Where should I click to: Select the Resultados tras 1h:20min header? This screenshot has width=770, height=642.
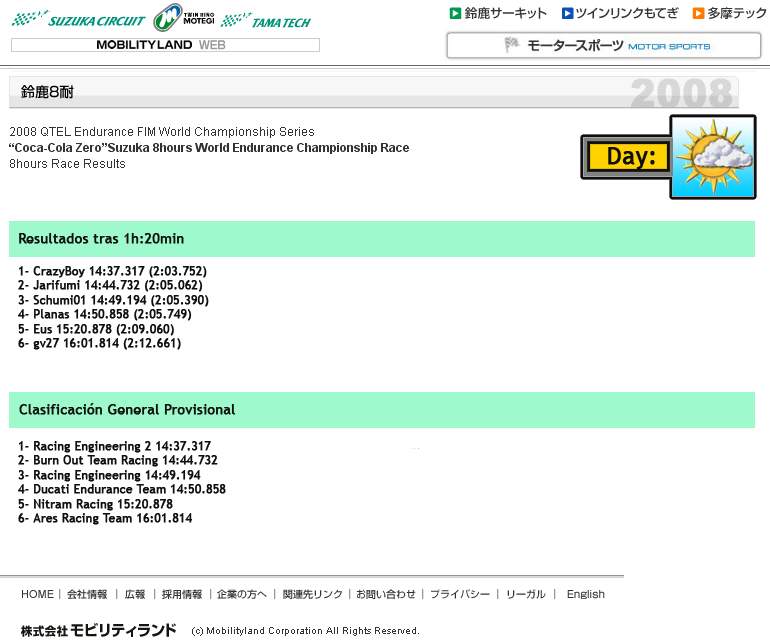[382, 239]
